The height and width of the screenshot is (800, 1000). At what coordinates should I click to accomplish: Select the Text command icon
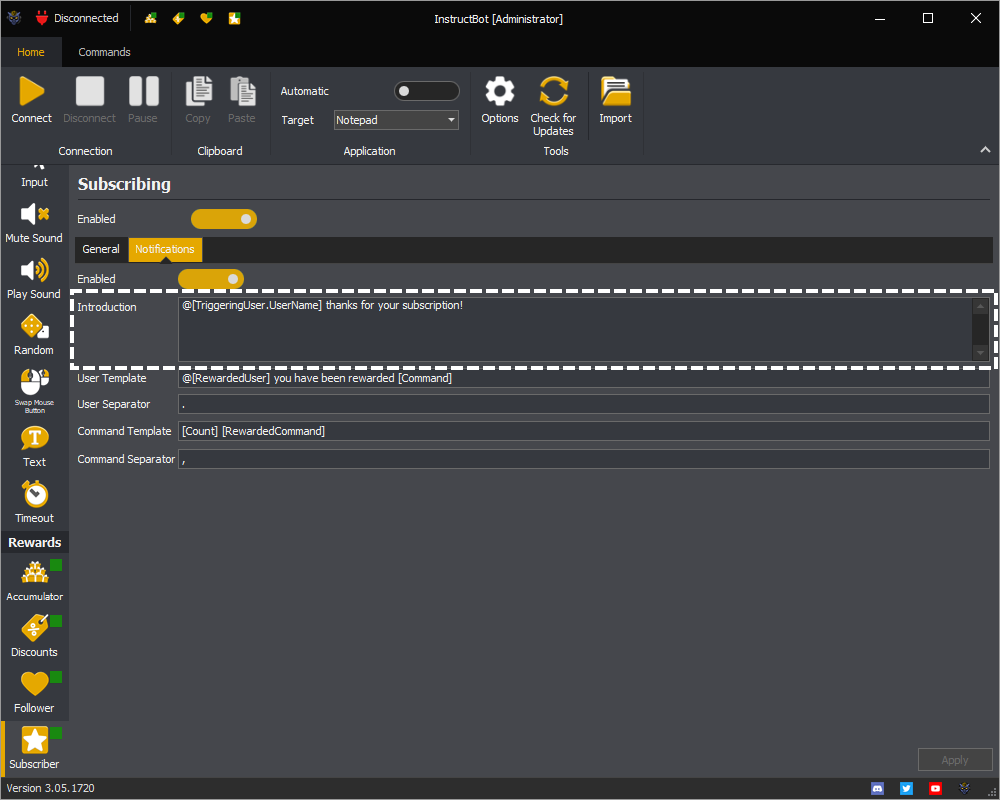(34, 438)
